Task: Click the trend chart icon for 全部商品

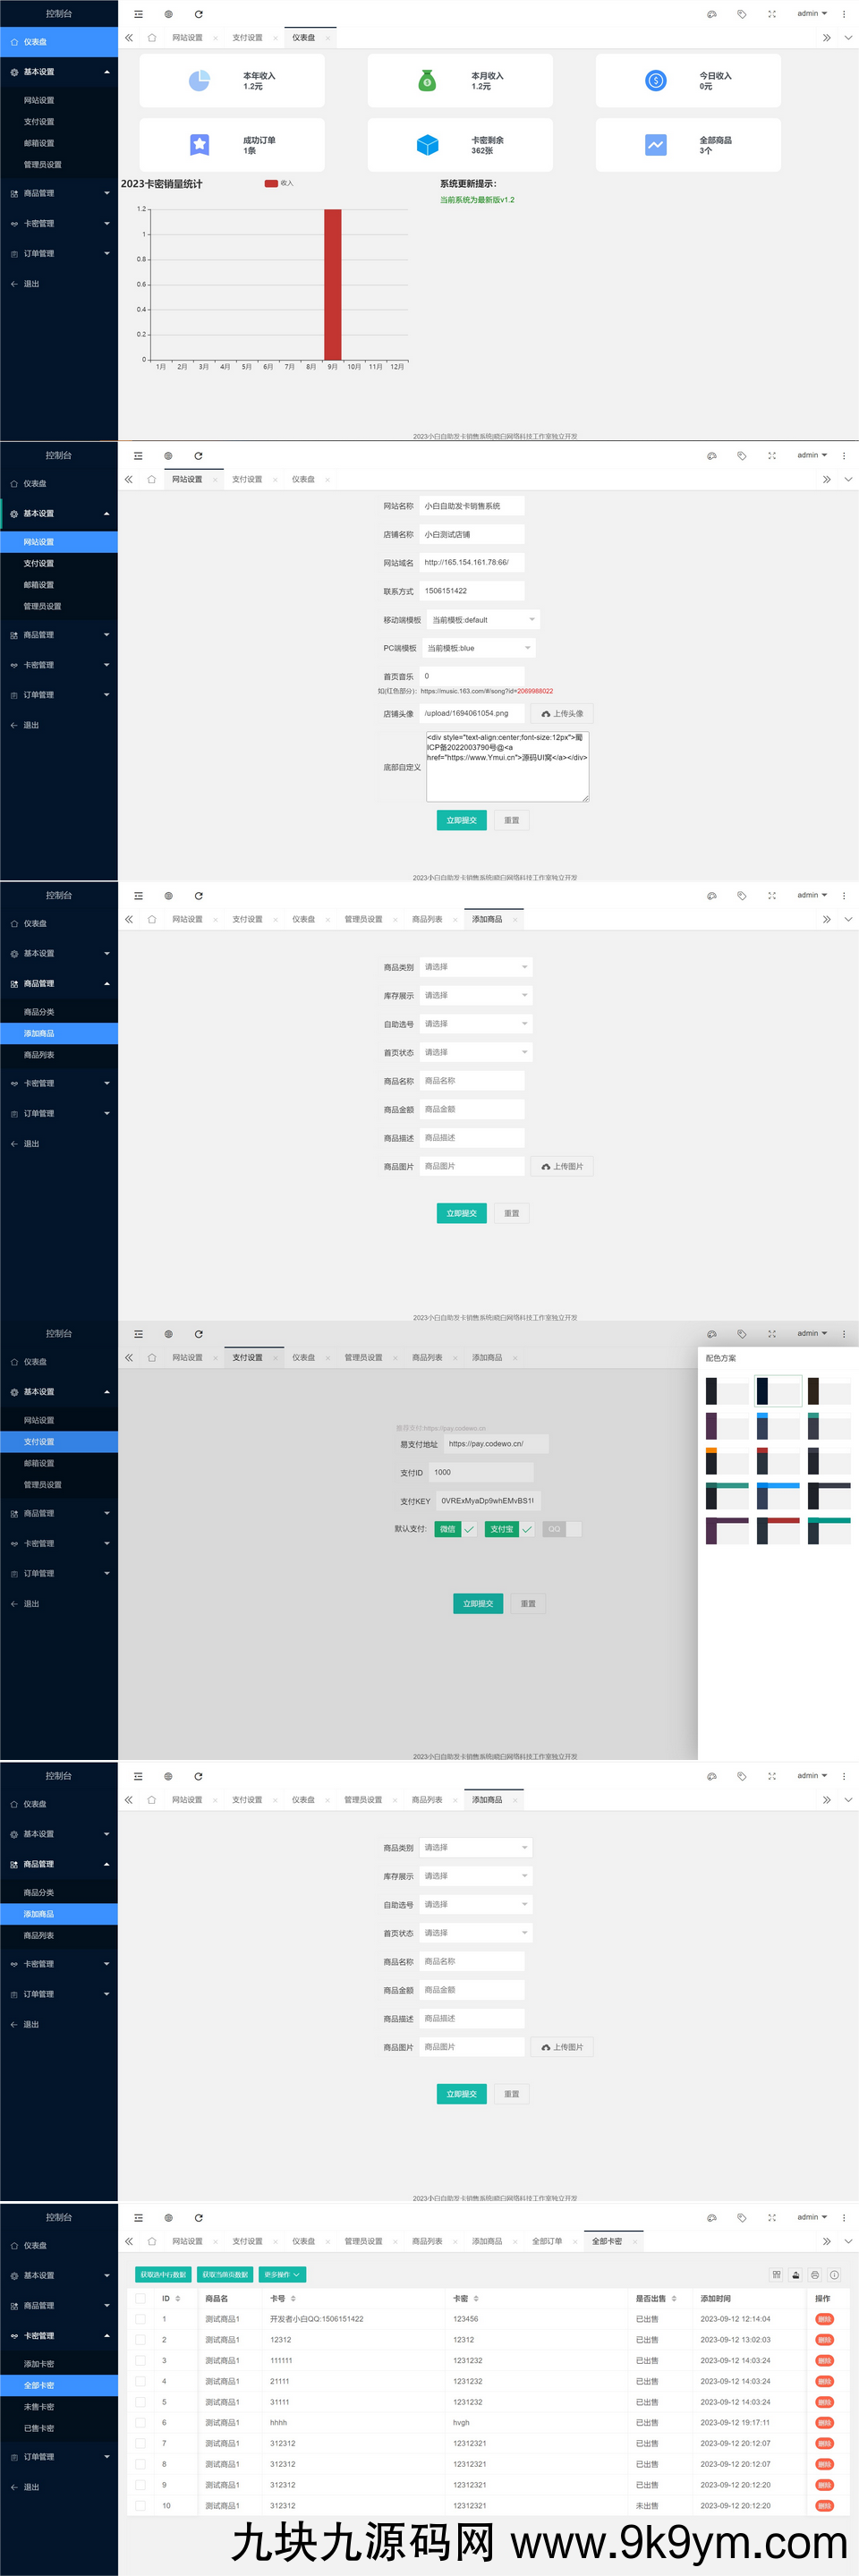Action: point(655,144)
